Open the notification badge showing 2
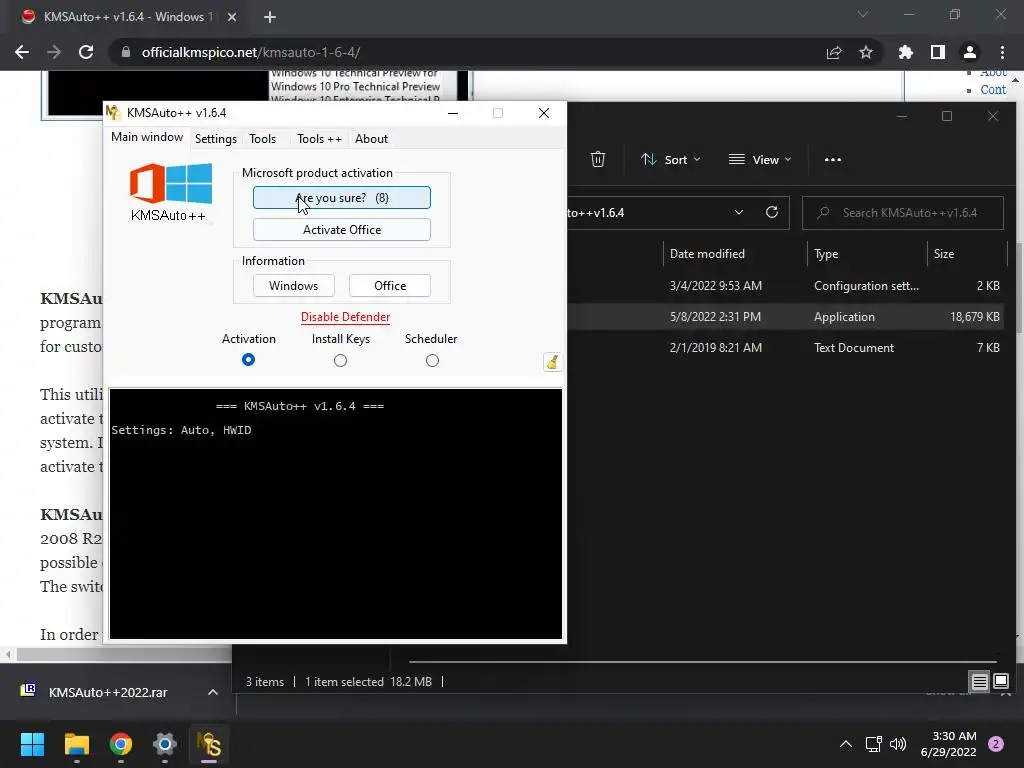The width and height of the screenshot is (1024, 768). 996,744
